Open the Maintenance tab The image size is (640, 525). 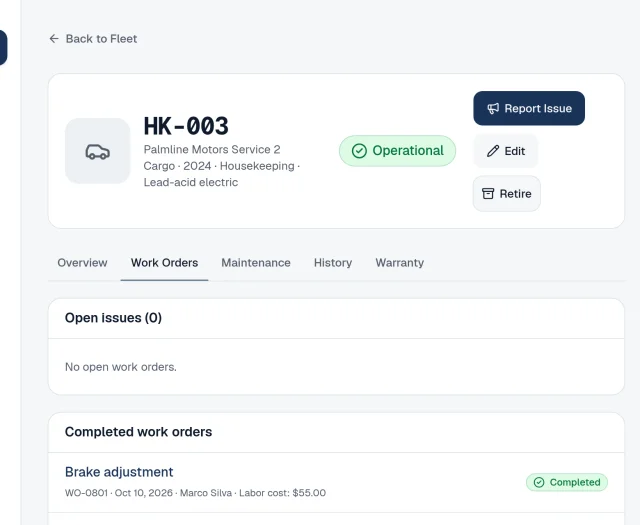pyautogui.click(x=256, y=262)
